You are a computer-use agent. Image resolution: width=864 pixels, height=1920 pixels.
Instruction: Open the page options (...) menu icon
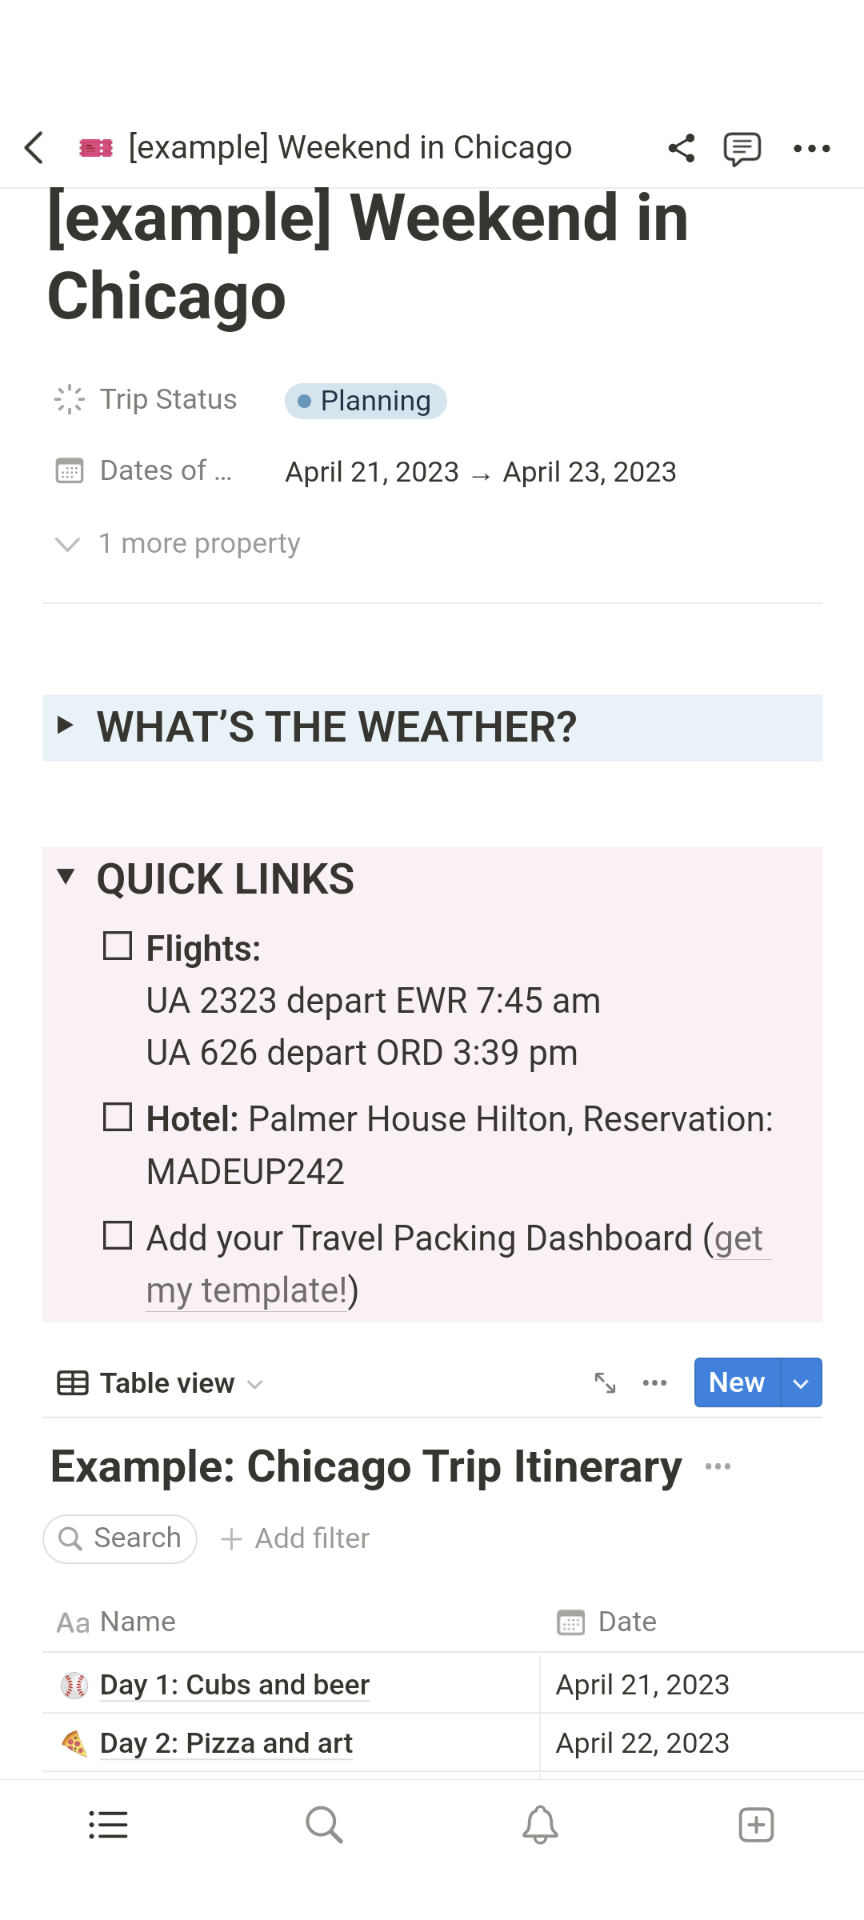coord(811,148)
